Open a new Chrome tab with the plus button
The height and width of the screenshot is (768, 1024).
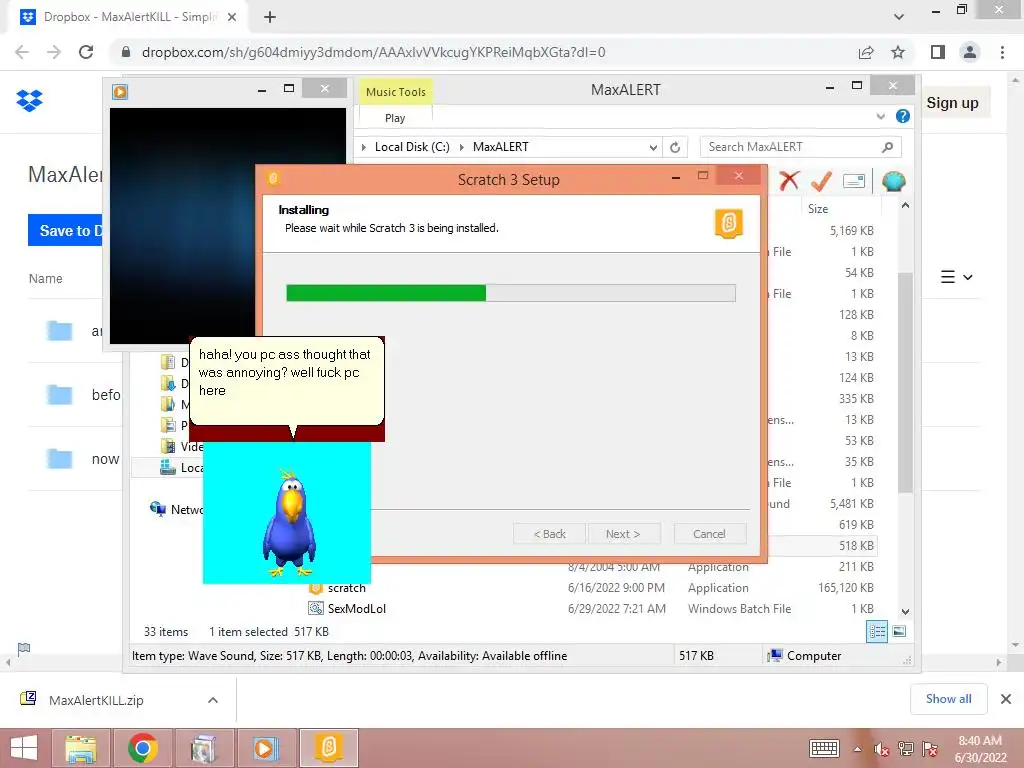270,17
